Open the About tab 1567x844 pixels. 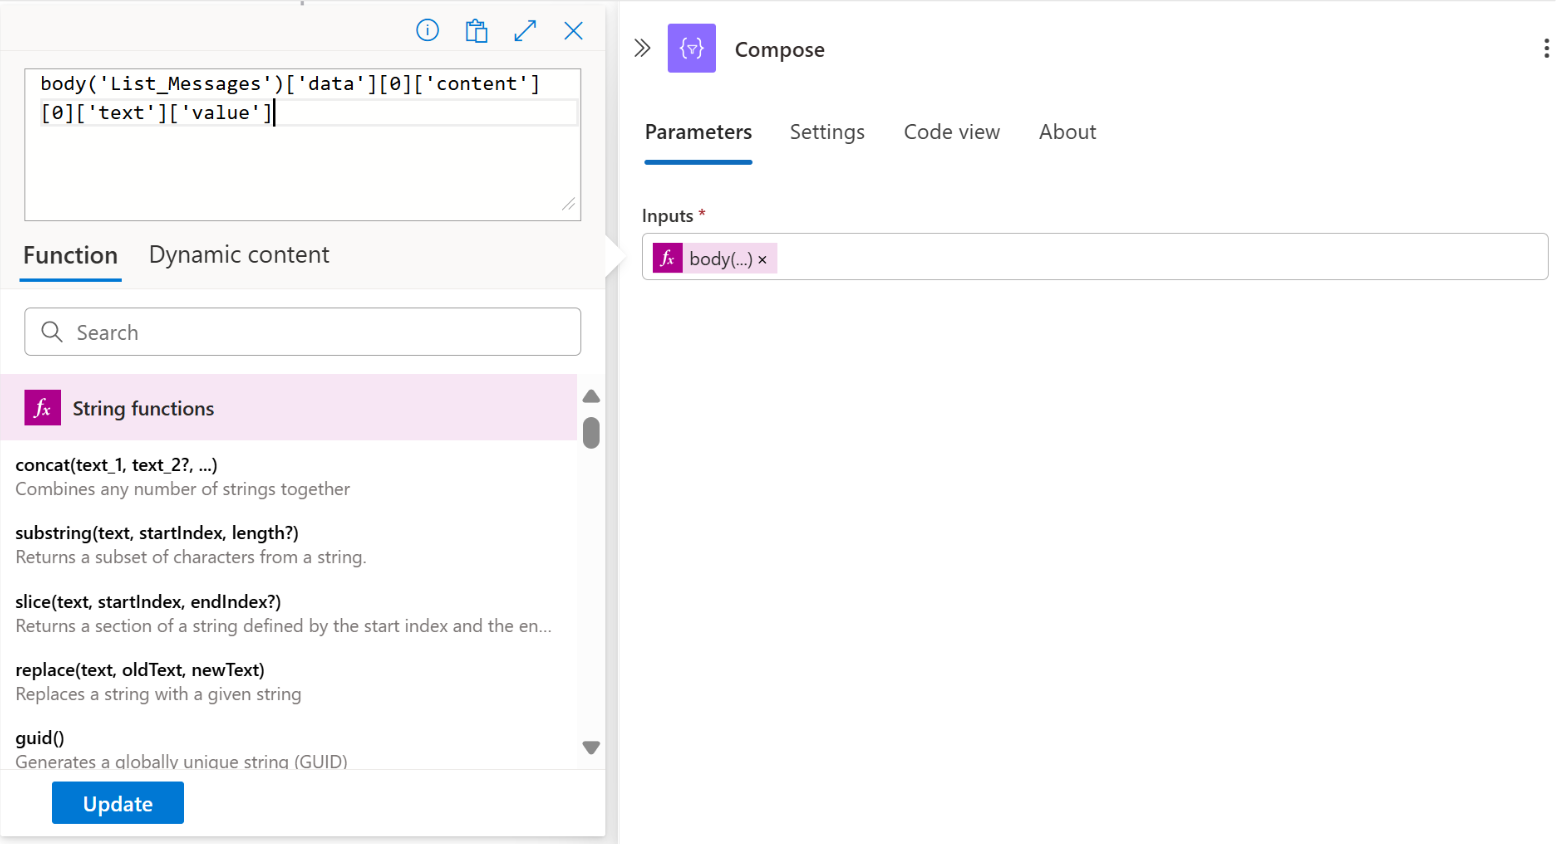1067,132
